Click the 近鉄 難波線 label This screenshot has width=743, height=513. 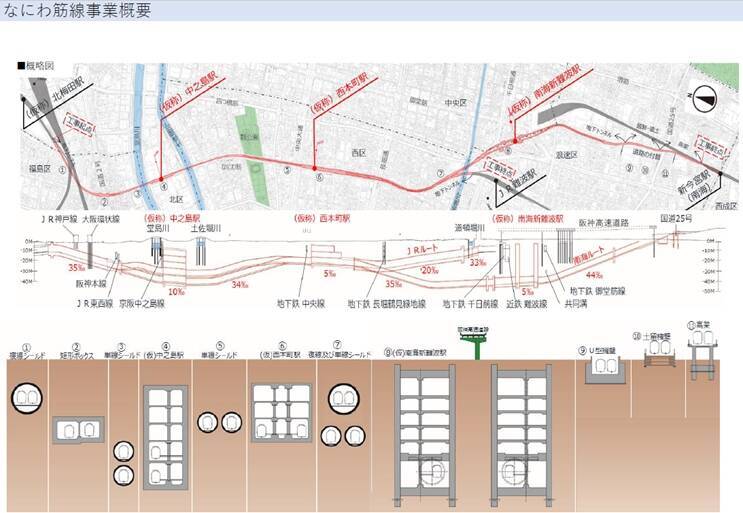[526, 304]
